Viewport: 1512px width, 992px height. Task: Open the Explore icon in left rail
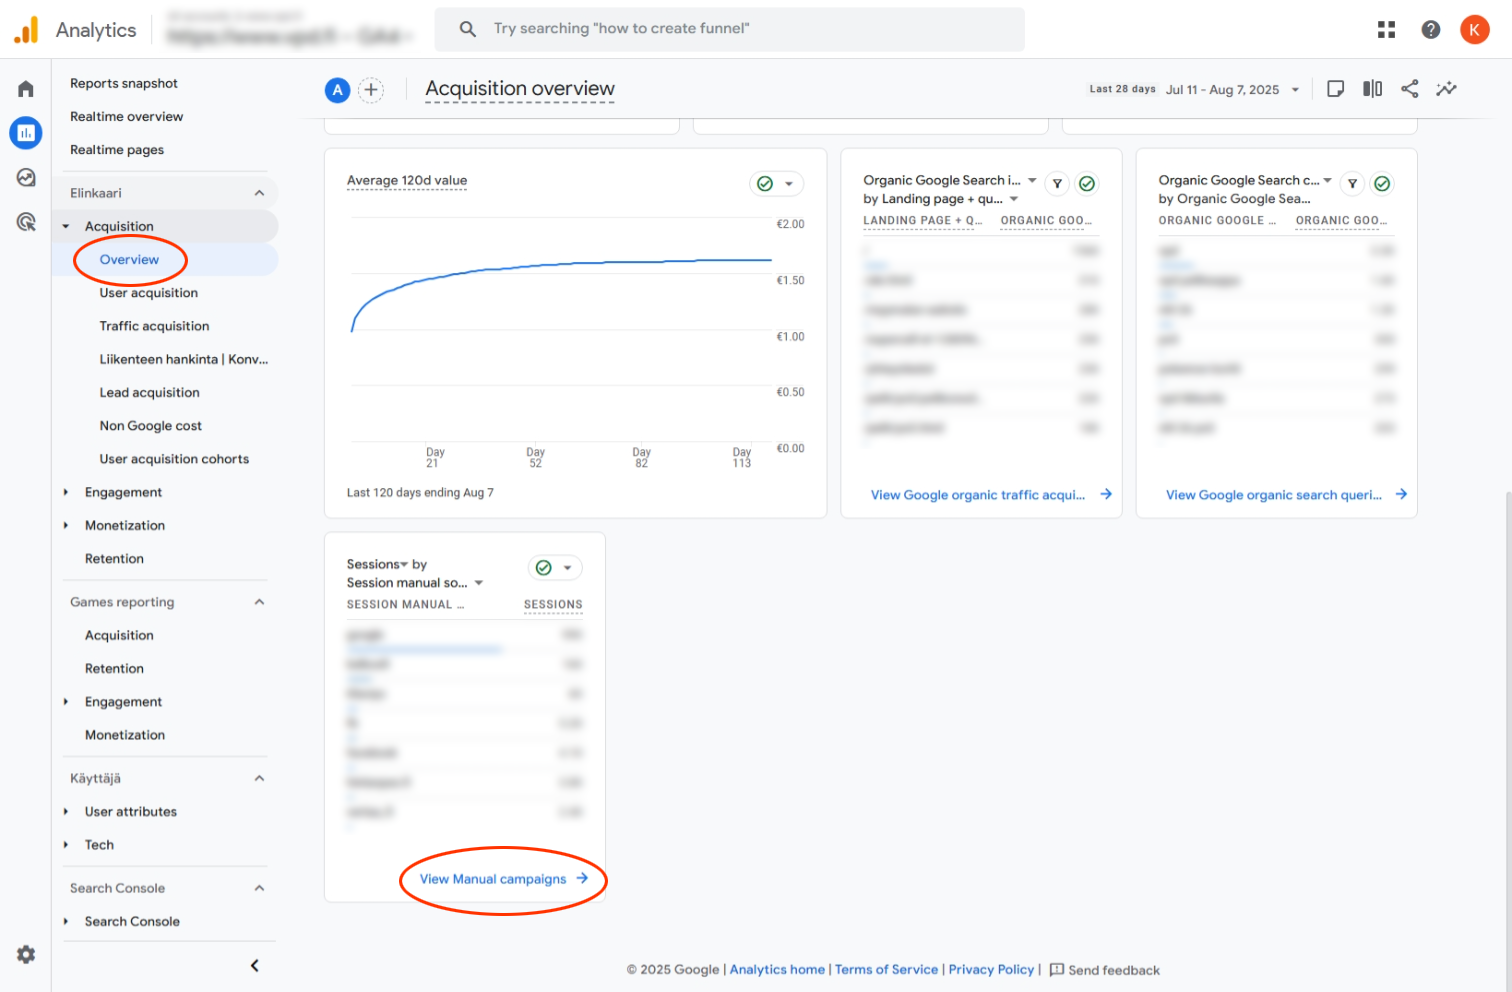point(26,178)
